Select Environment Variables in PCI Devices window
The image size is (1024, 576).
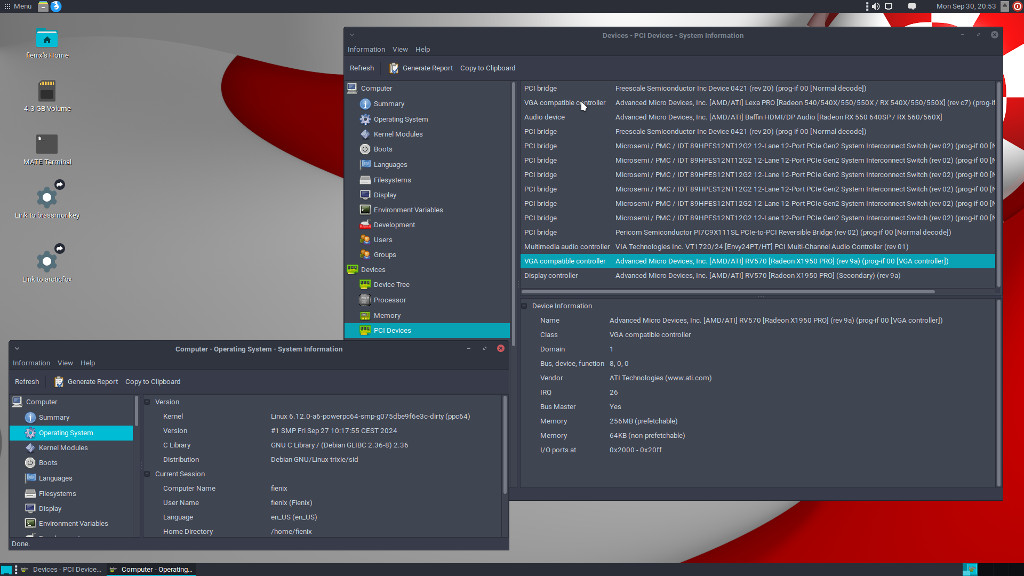click(408, 210)
